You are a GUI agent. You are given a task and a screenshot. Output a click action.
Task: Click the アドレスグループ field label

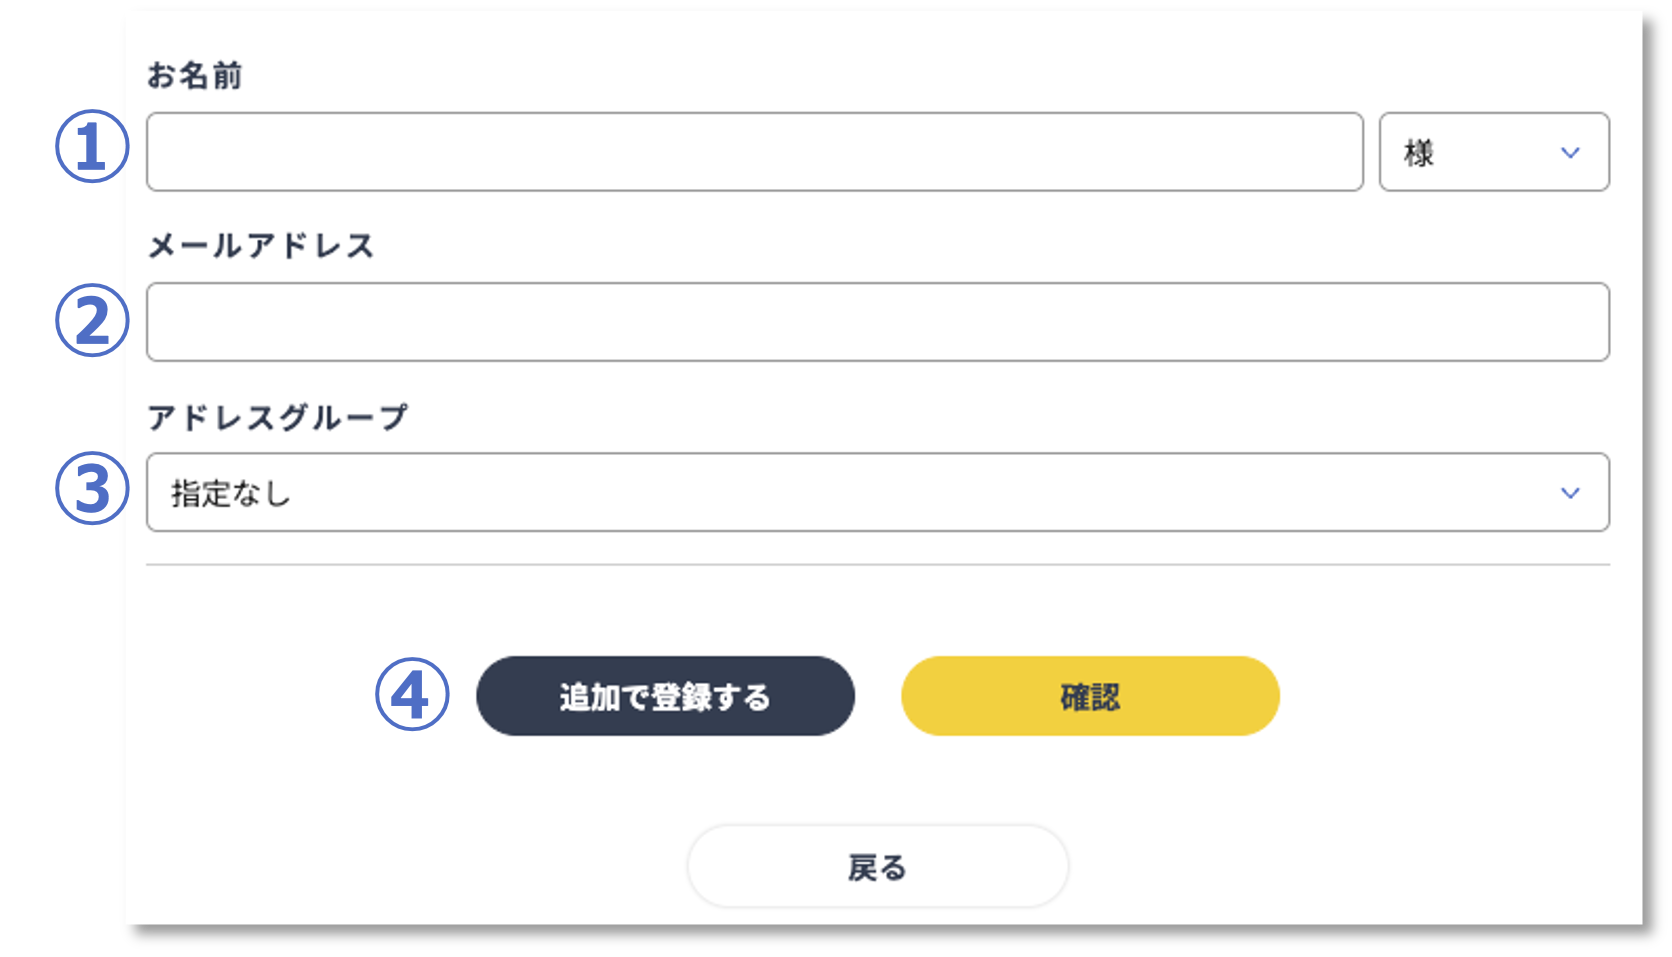pyautogui.click(x=278, y=417)
